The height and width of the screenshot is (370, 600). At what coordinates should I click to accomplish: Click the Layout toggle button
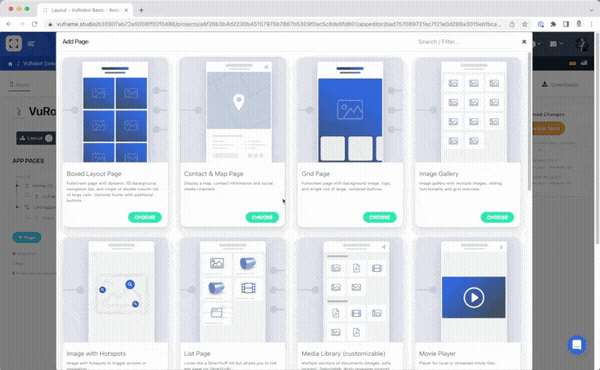pyautogui.click(x=35, y=138)
